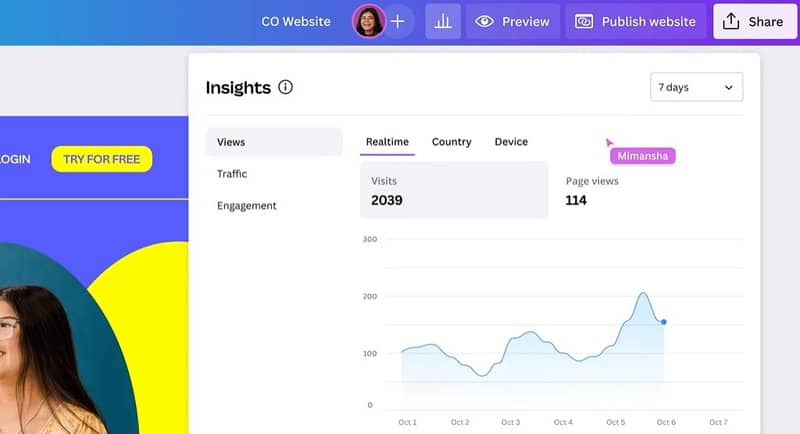Select Views in the Insights sidebar
Image resolution: width=800 pixels, height=434 pixels.
tap(274, 142)
